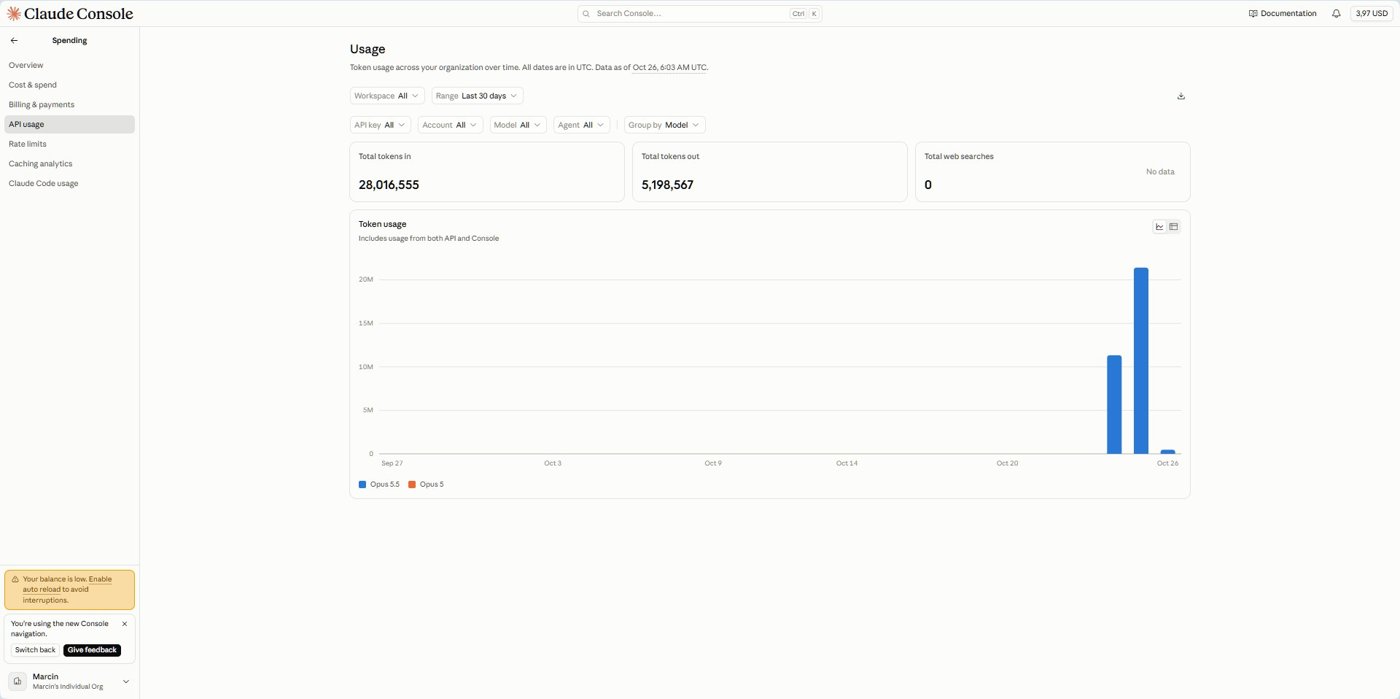Expand the Account filter
Image resolution: width=1400 pixels, height=699 pixels.
point(450,125)
